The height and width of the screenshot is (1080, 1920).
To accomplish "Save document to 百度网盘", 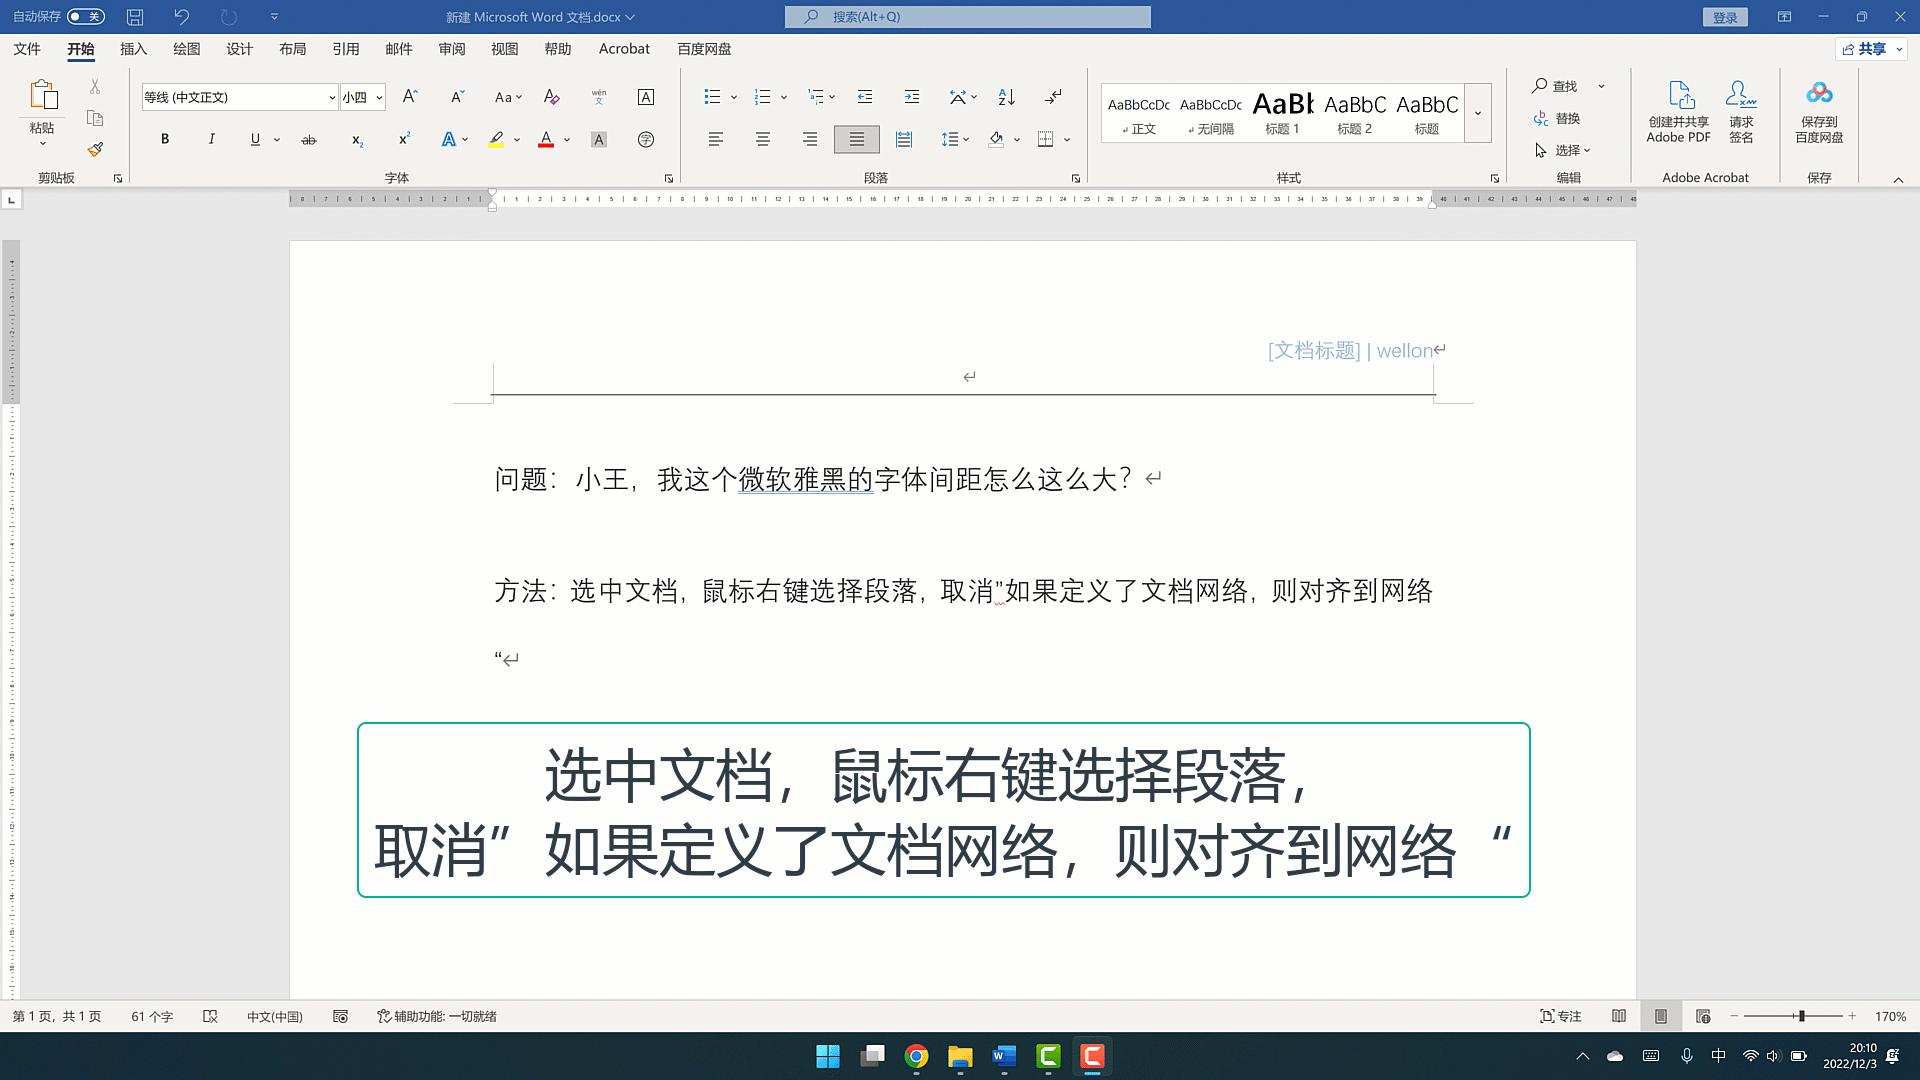I will tap(1819, 110).
